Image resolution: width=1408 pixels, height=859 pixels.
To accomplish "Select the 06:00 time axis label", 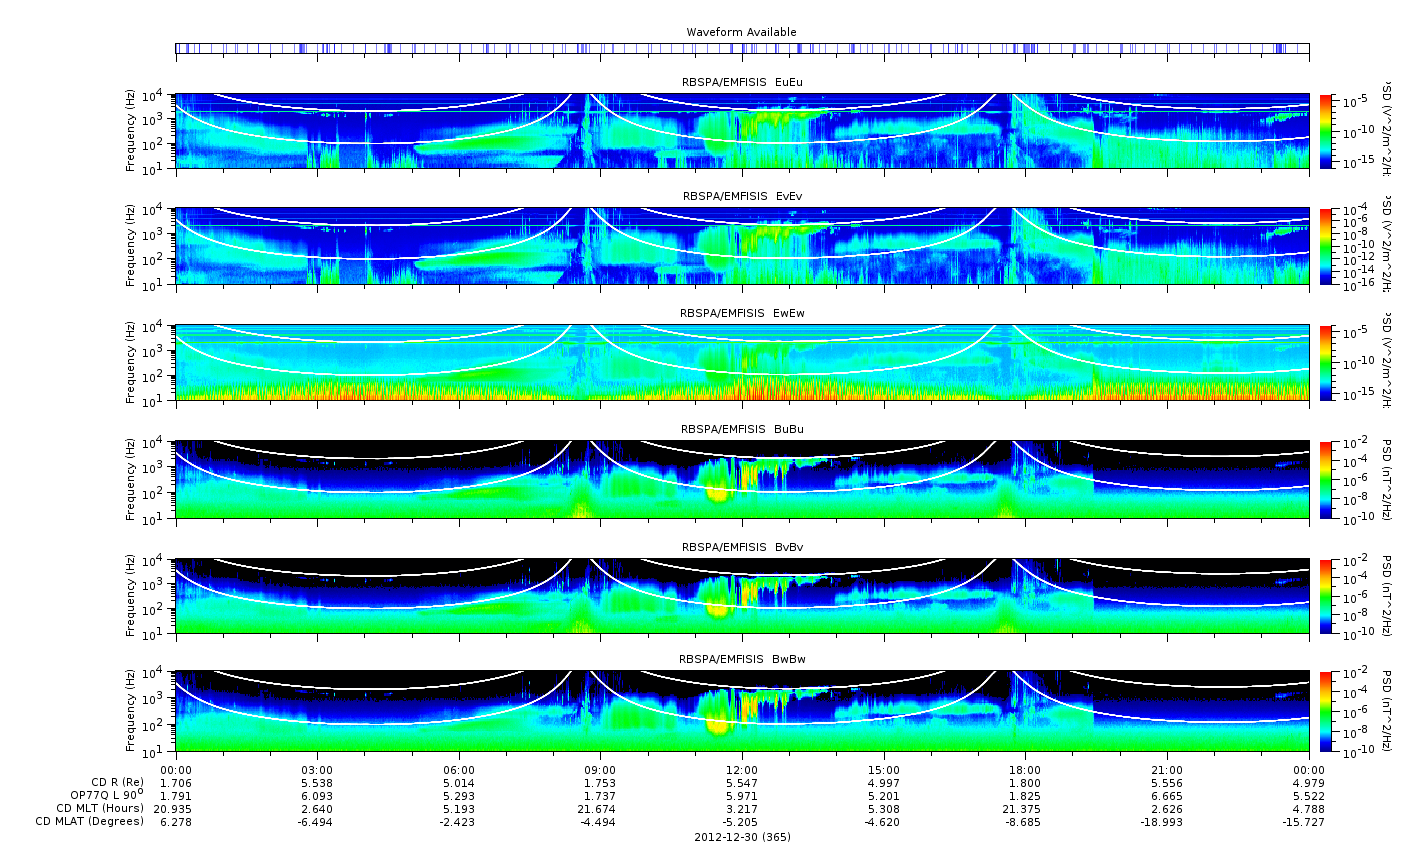I will pyautogui.click(x=459, y=770).
